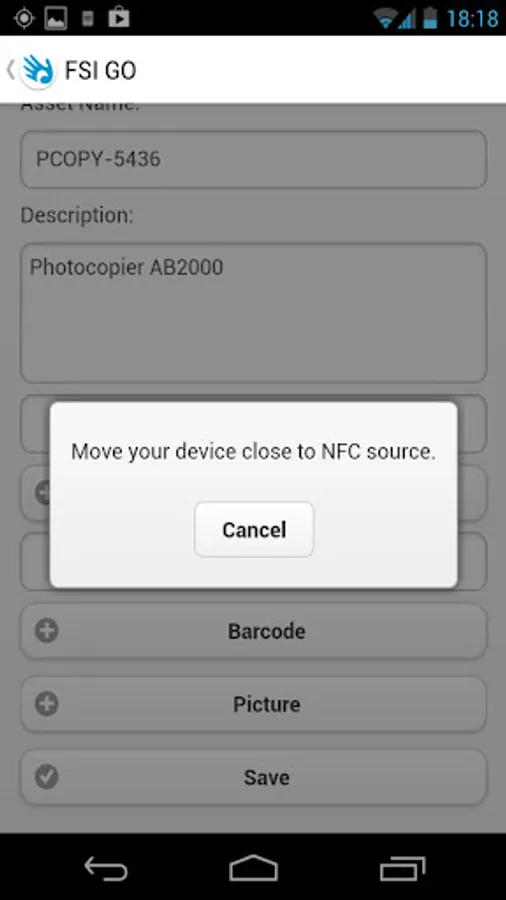Tap the plus icon on the Picture row
Image resolution: width=506 pixels, height=900 pixels.
point(46,704)
